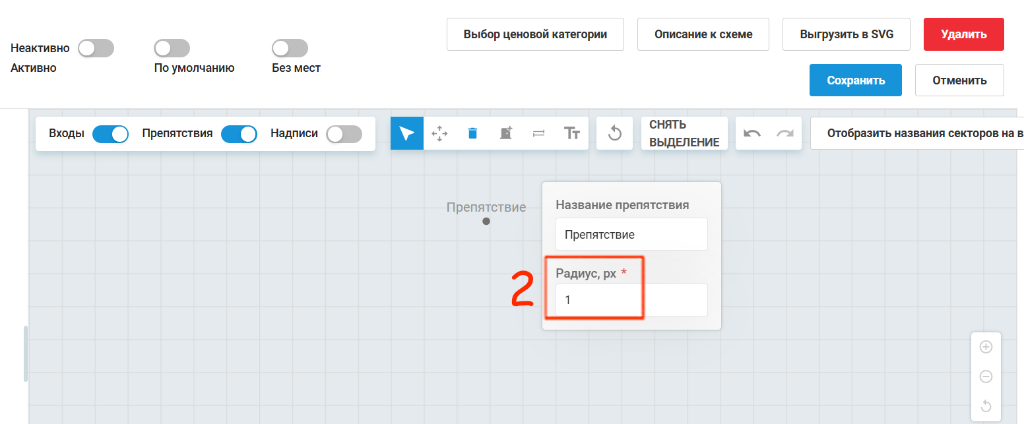Image resolution: width=1024 pixels, height=424 pixels.
Task: Select the arrow pointer tool
Action: coord(407,133)
